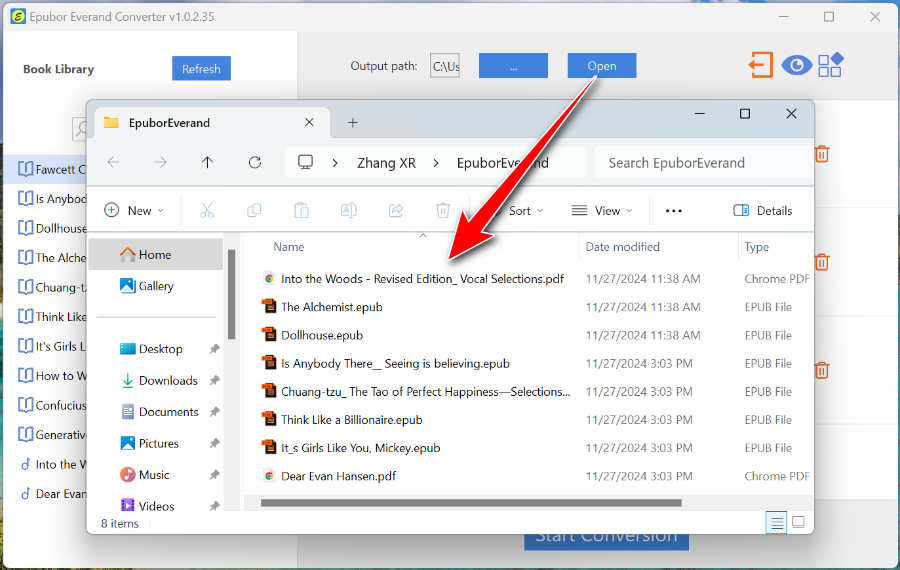Click the Forward navigation arrow in Explorer
This screenshot has width=900, height=570.
[160, 162]
